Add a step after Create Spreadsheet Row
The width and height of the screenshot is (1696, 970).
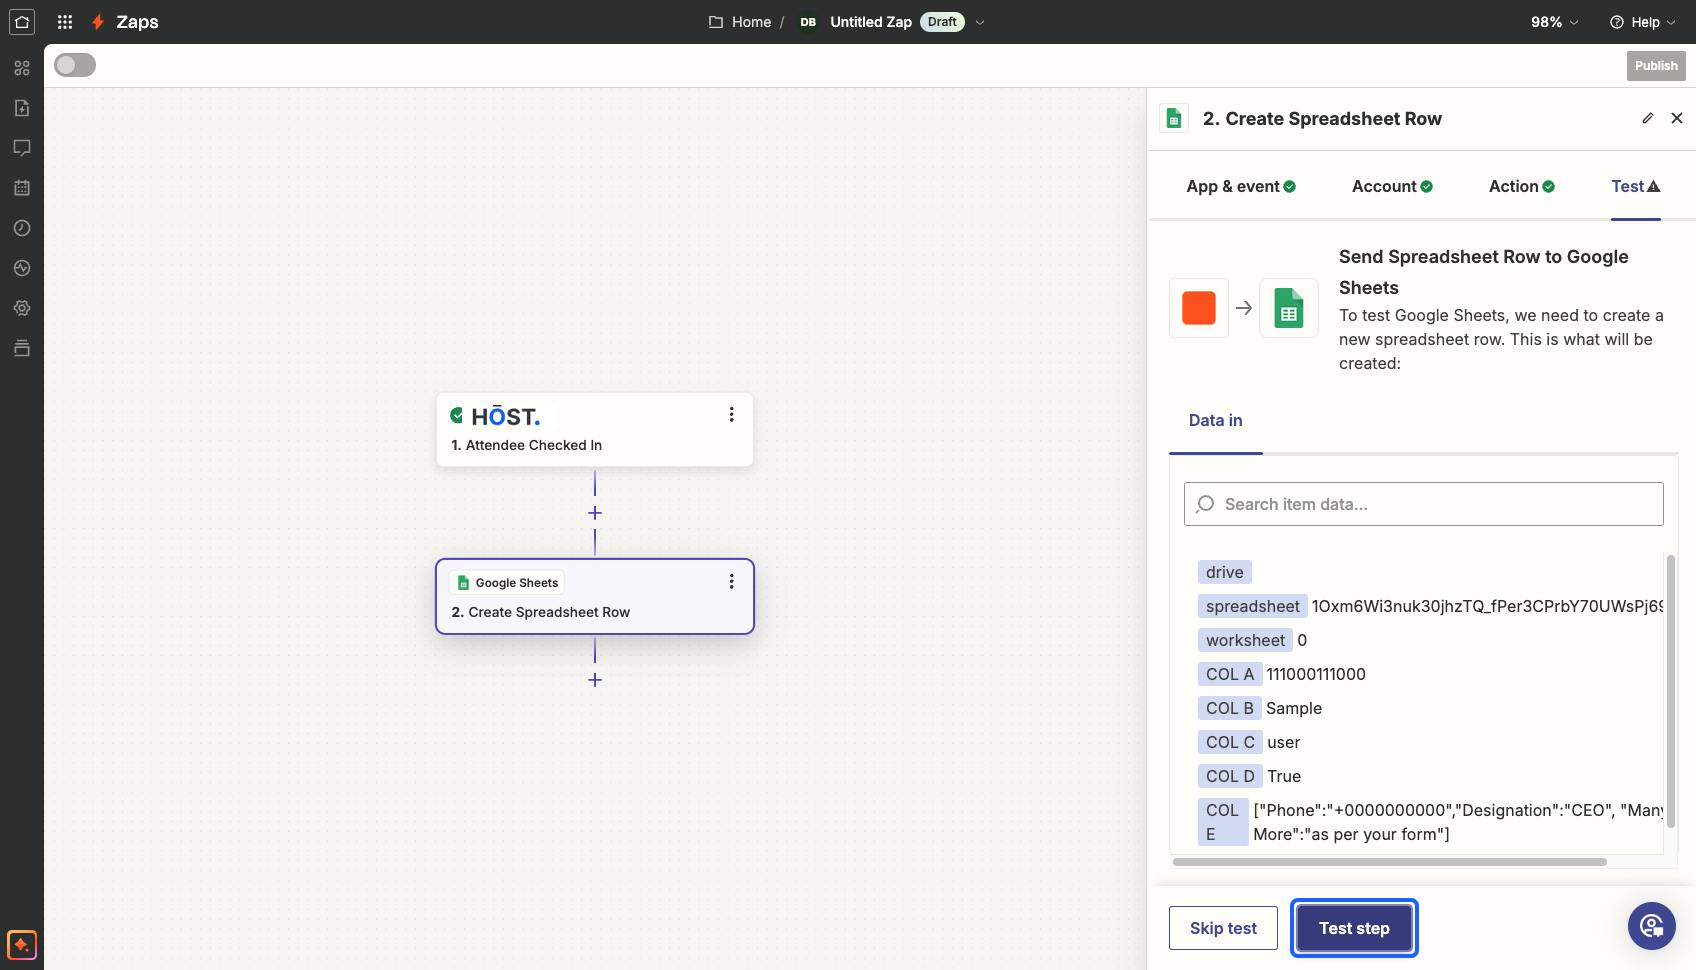pos(595,680)
